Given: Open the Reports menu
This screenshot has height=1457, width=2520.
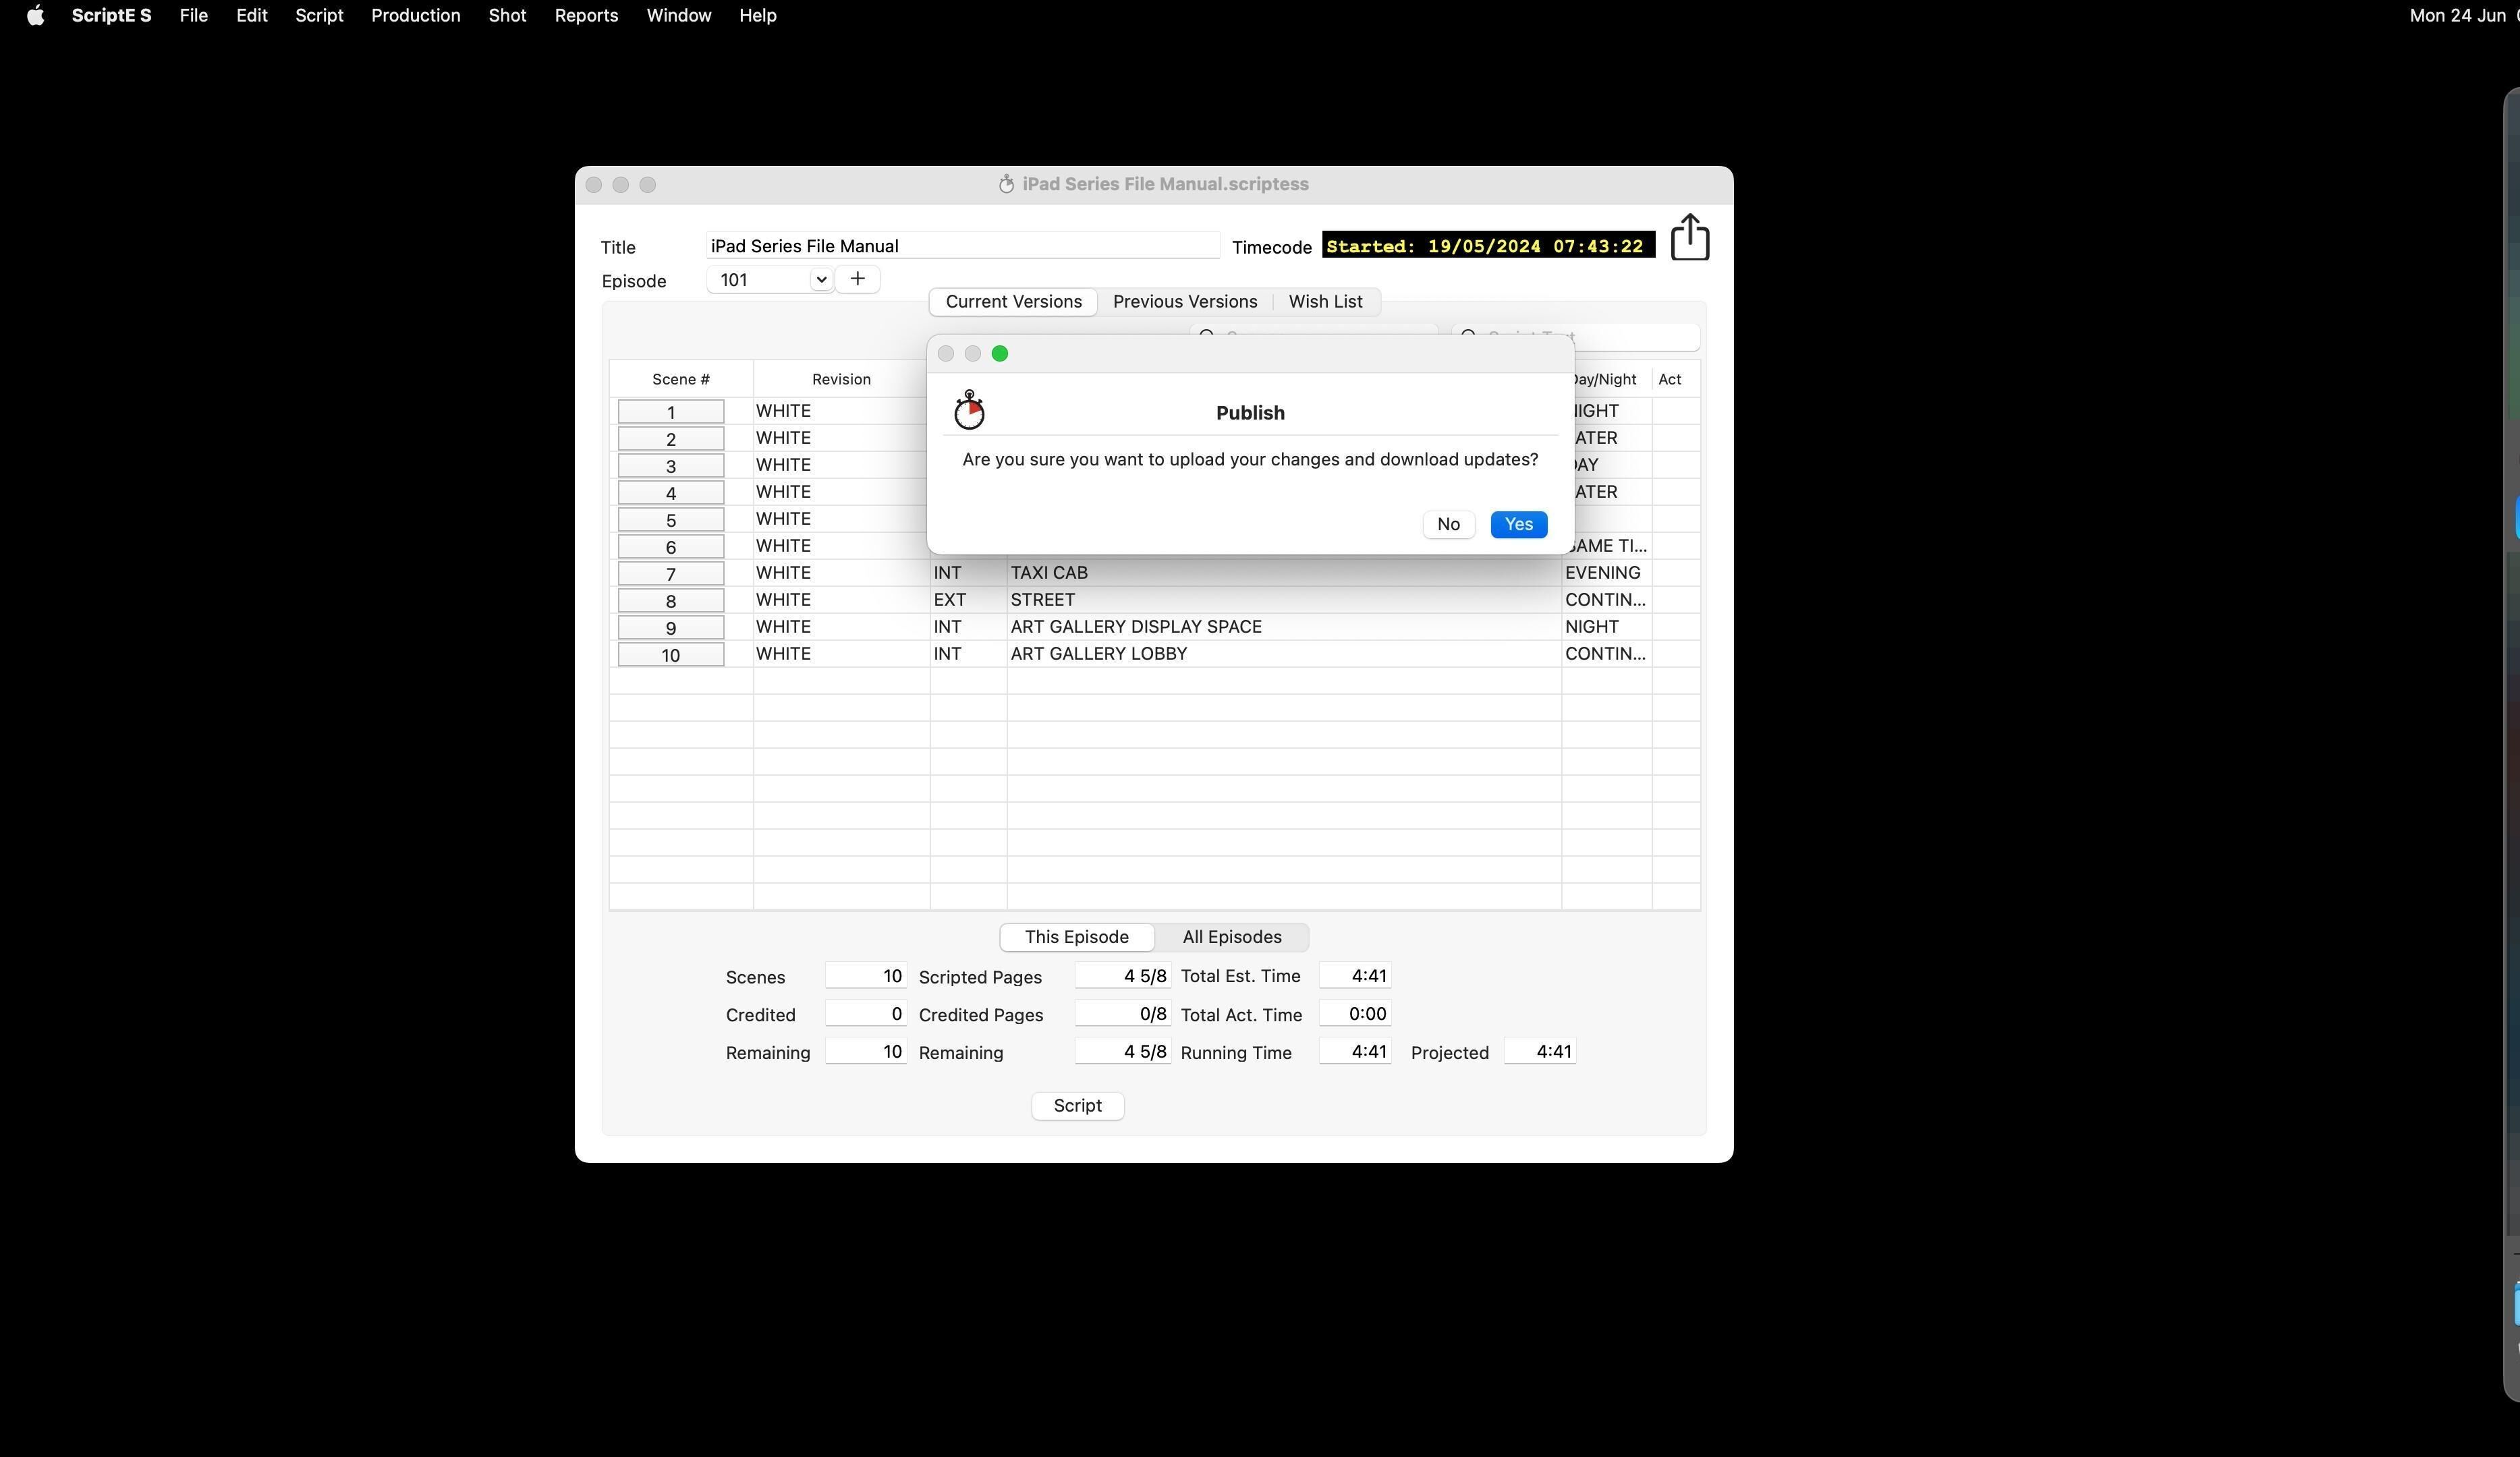Looking at the screenshot, I should tap(586, 15).
